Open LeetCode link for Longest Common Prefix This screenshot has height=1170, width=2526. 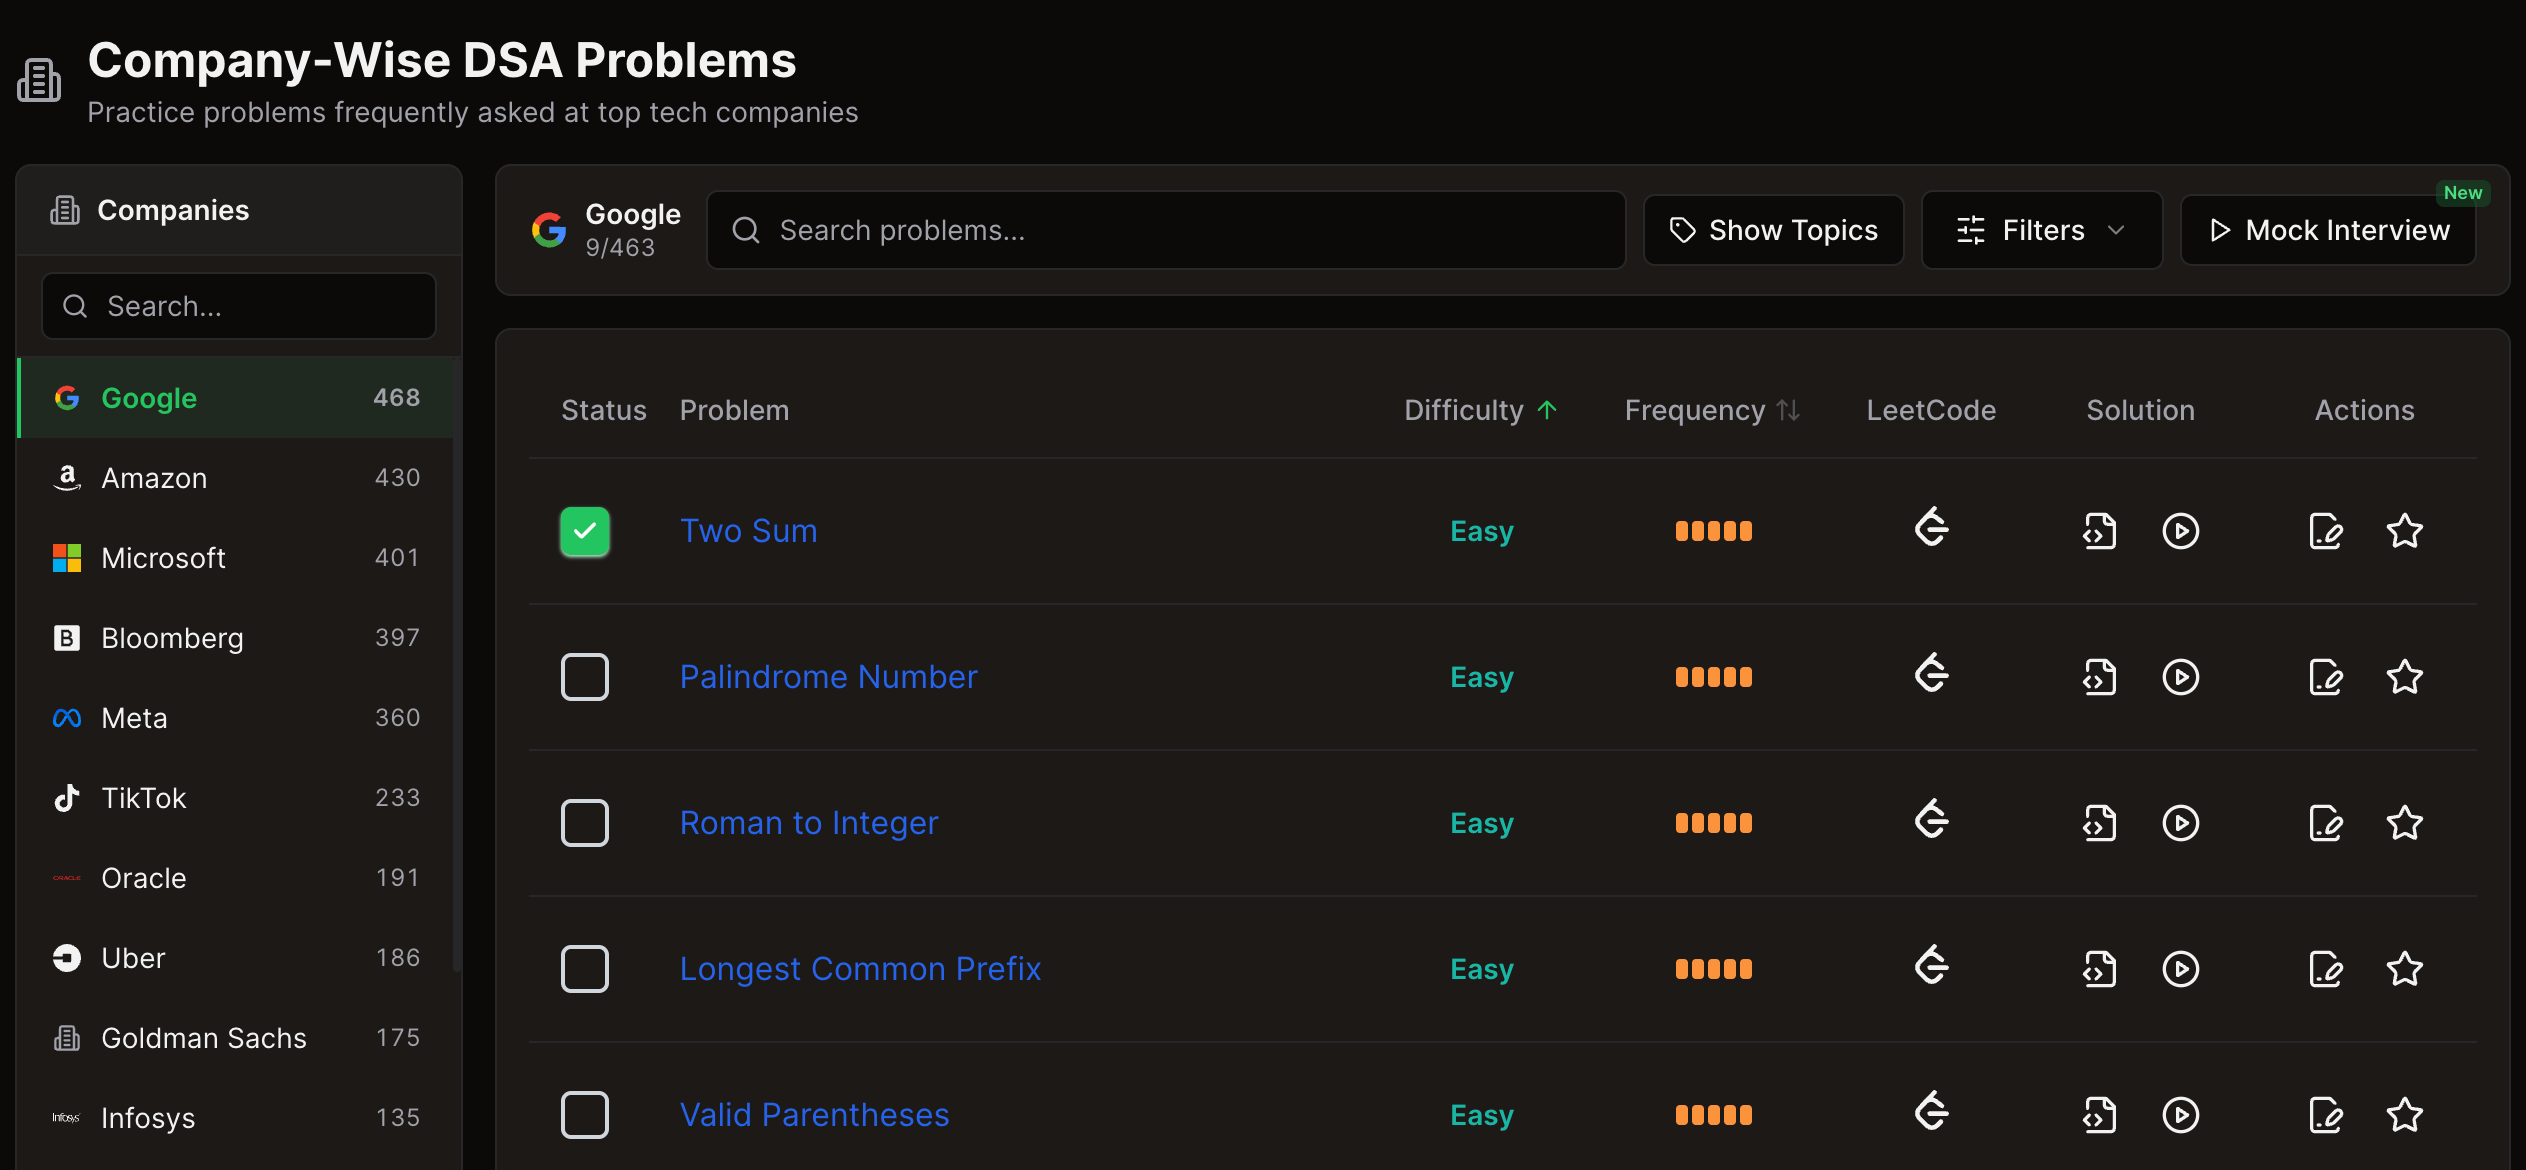click(x=1931, y=967)
